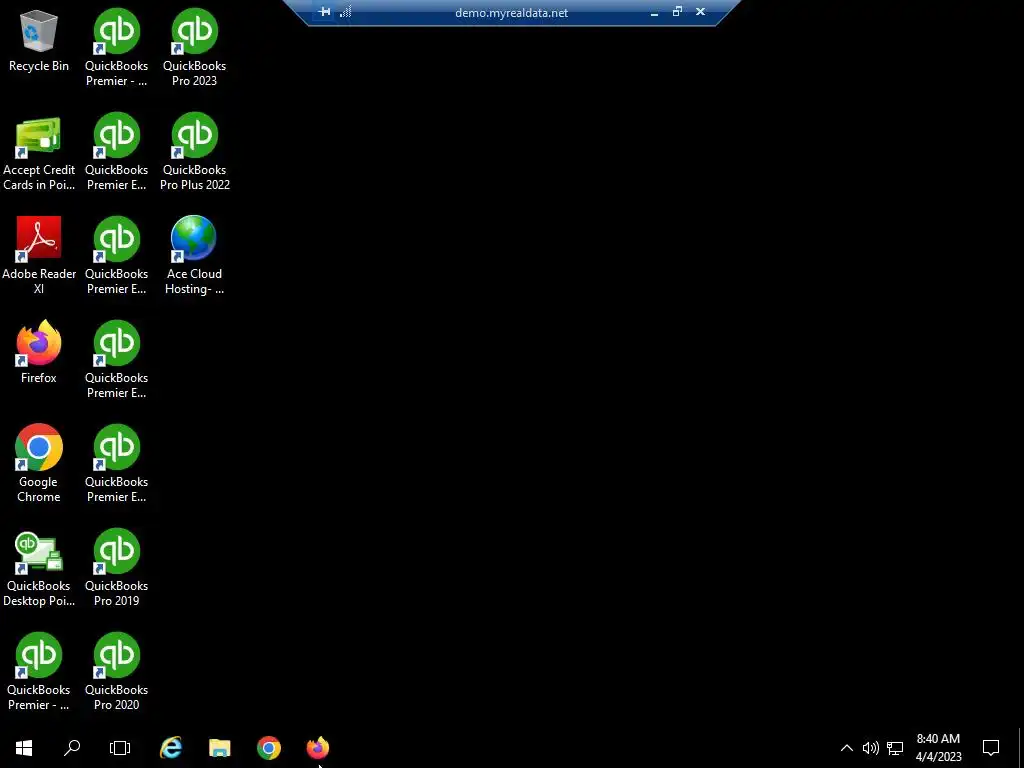Screen dimensions: 1024x768
Task: Launch Internet Explorer from the taskbar
Action: [170, 748]
